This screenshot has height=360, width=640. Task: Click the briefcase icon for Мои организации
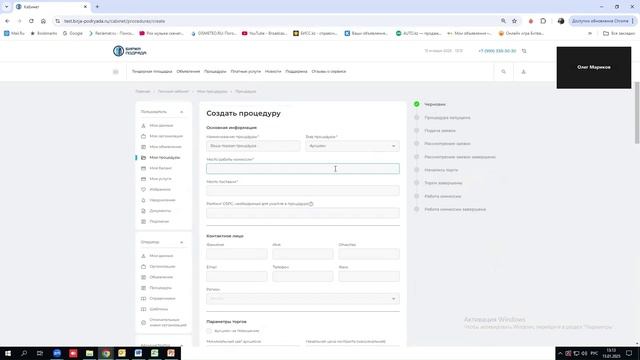(x=143, y=136)
